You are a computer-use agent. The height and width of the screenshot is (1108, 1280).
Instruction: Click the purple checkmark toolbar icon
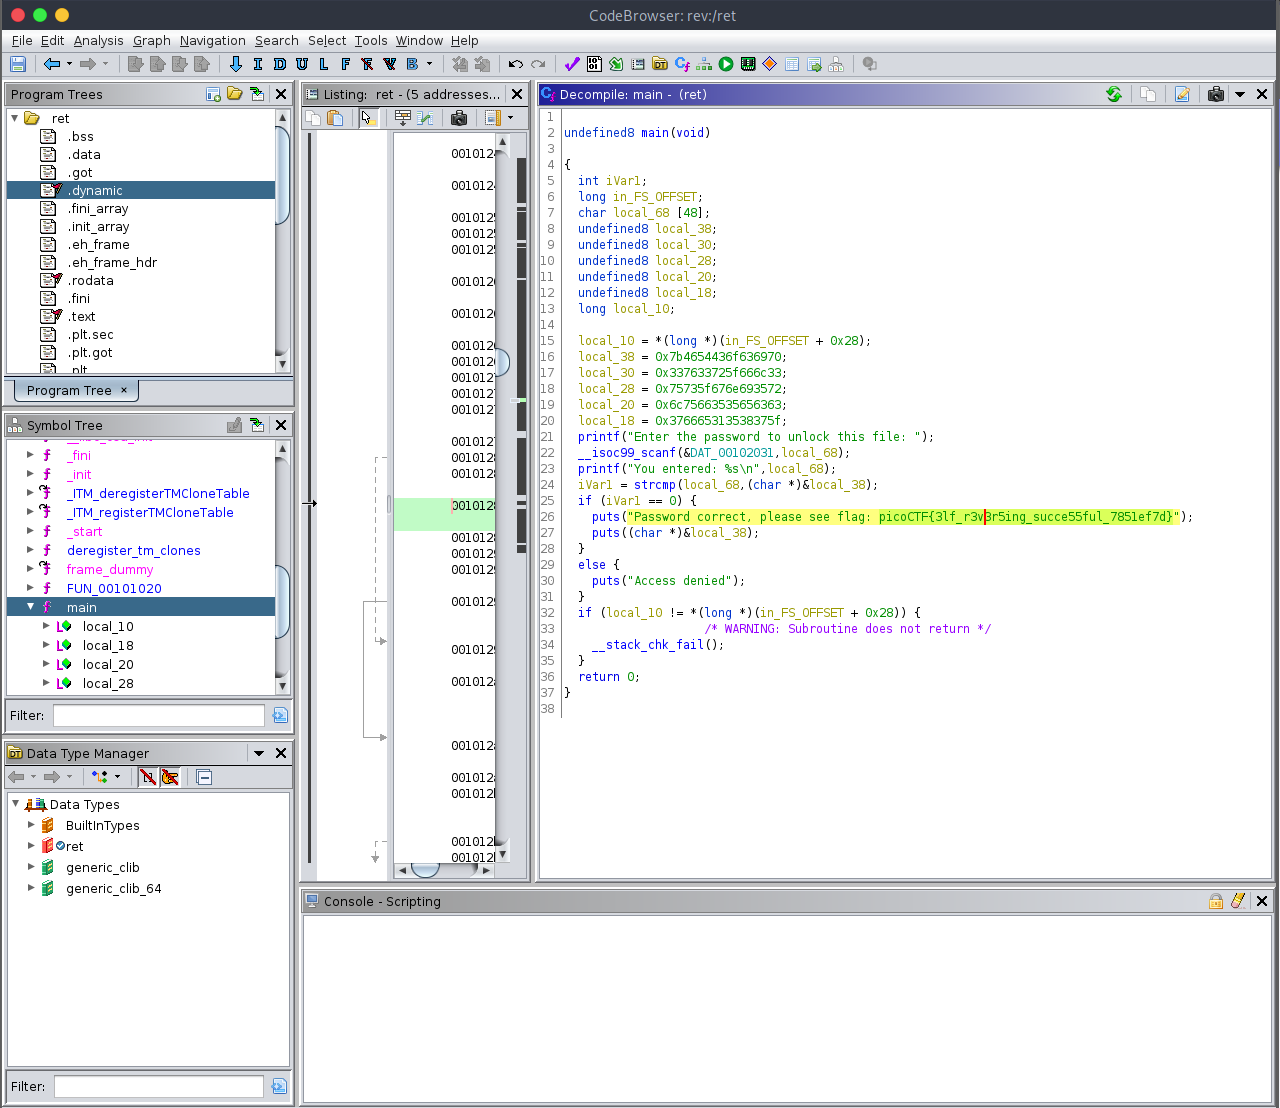pos(572,64)
